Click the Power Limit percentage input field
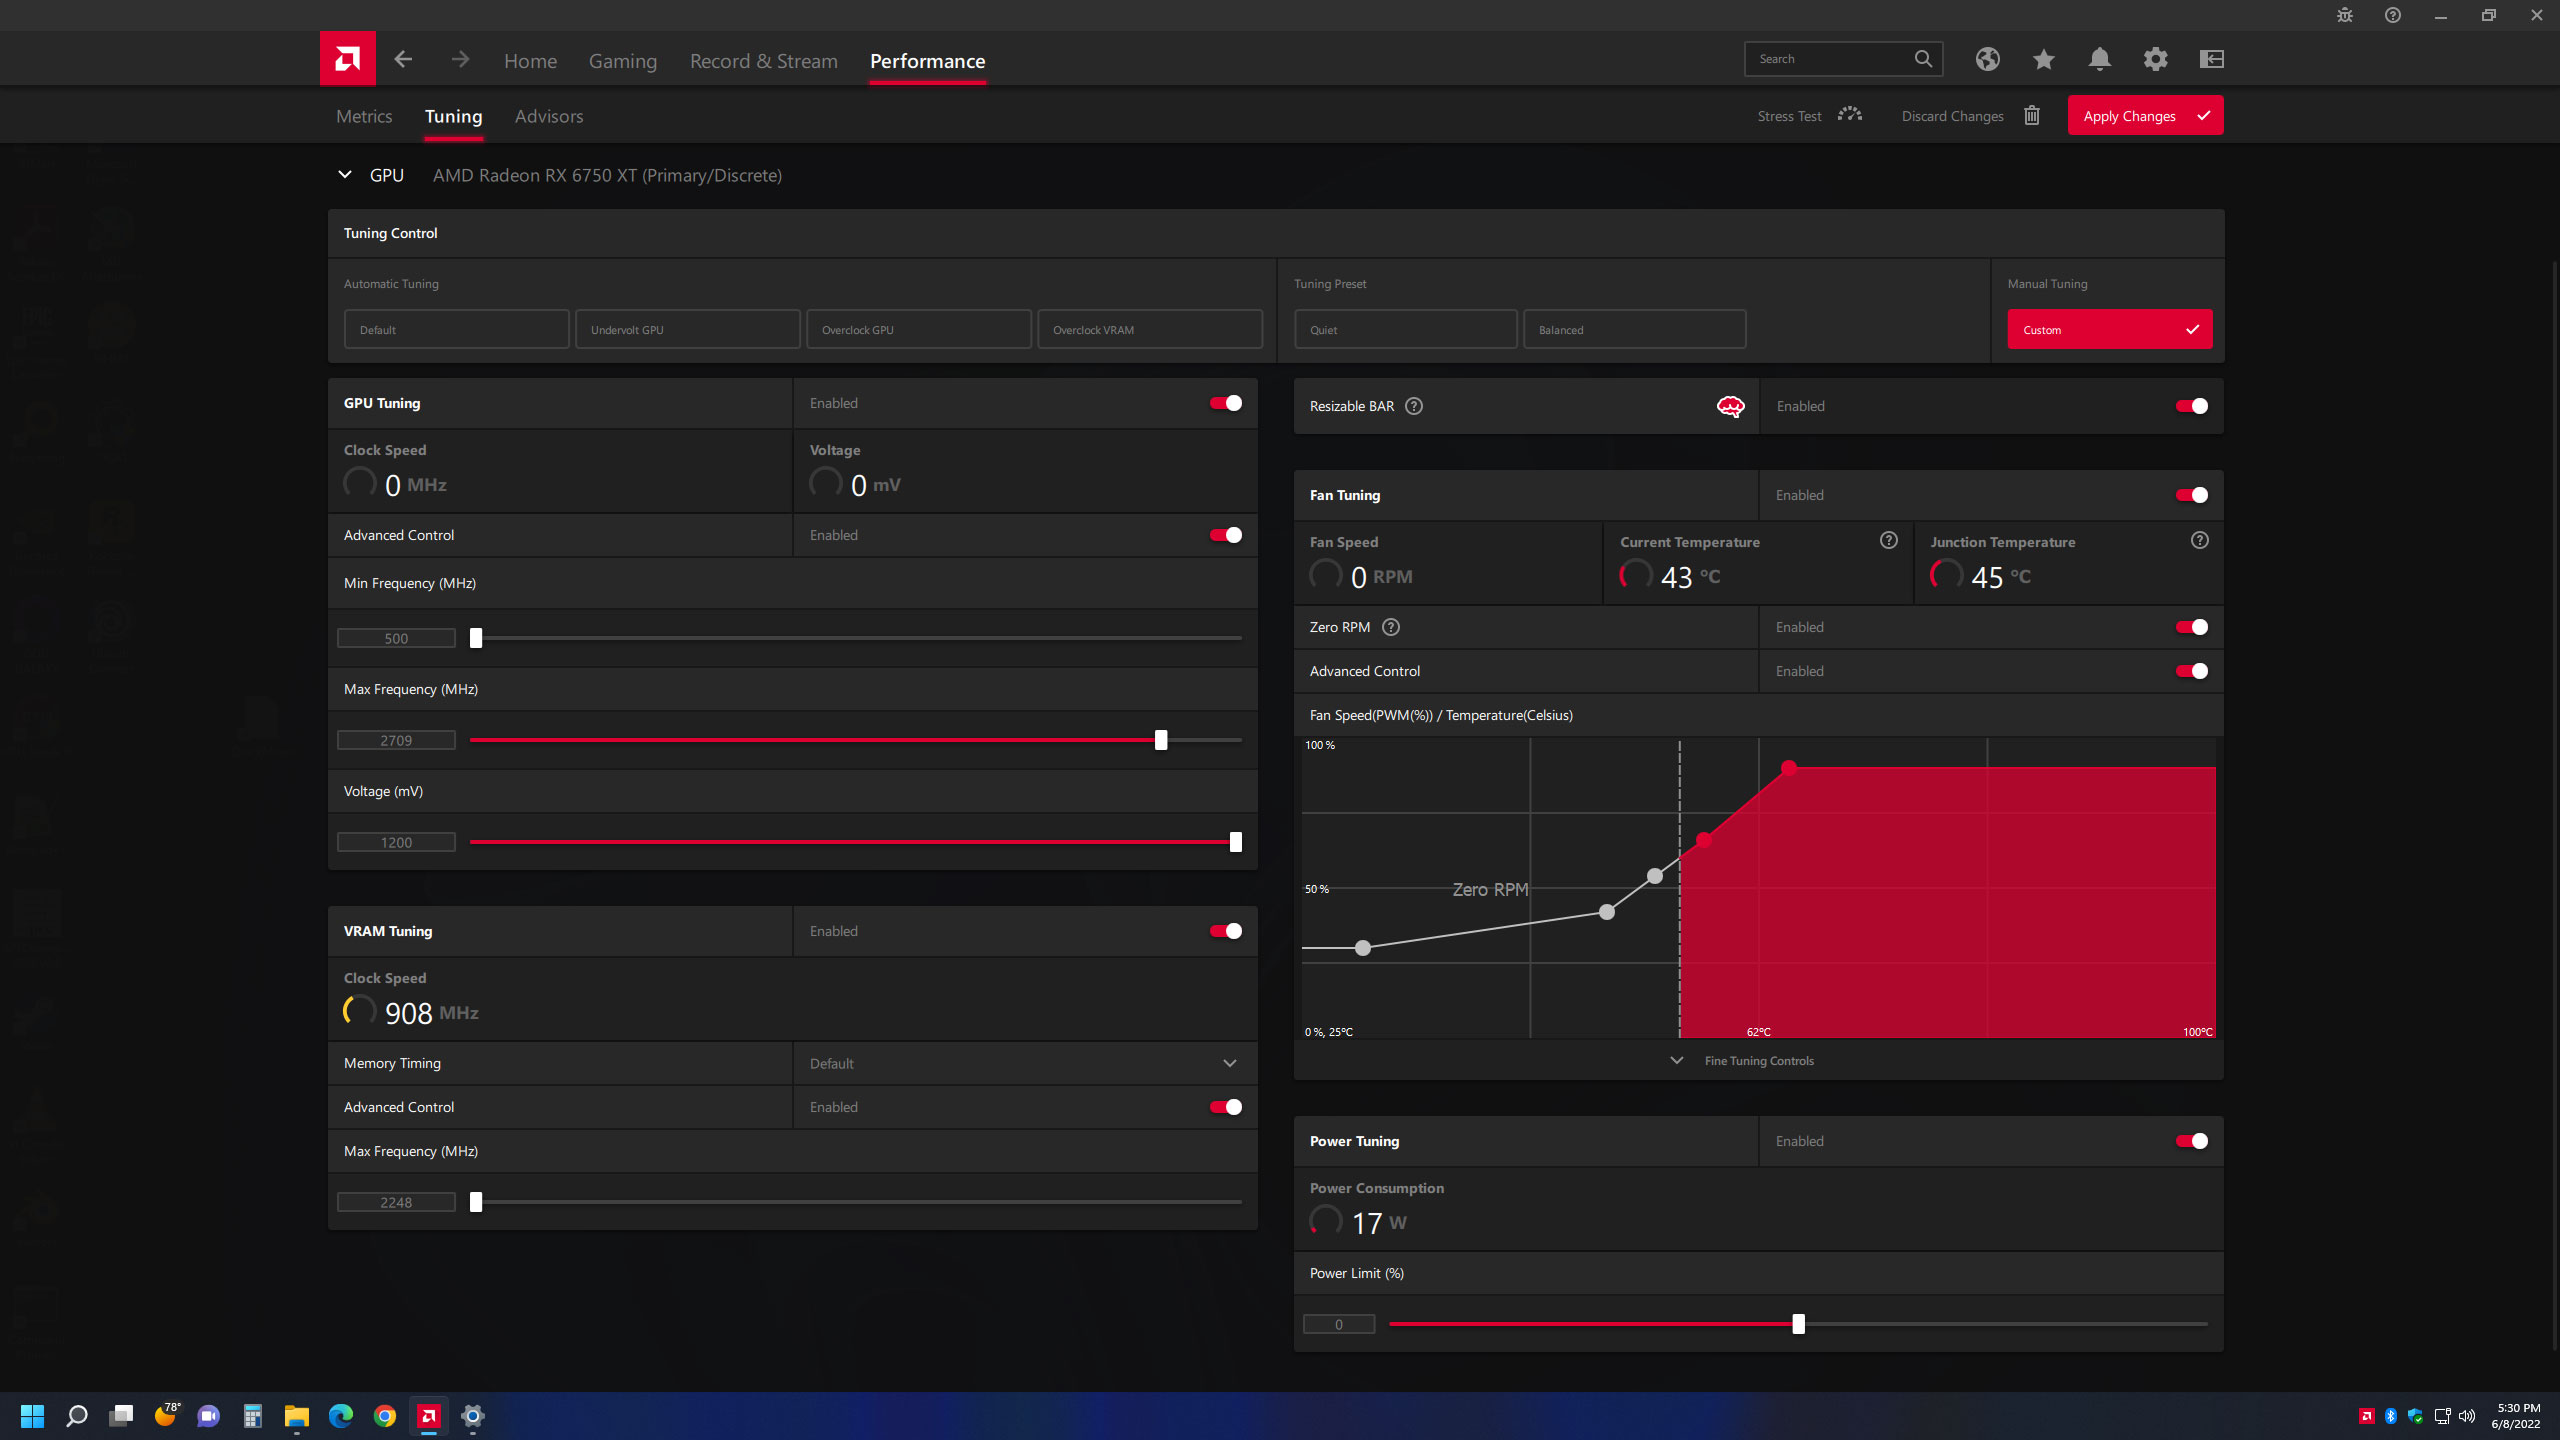 (1338, 1324)
